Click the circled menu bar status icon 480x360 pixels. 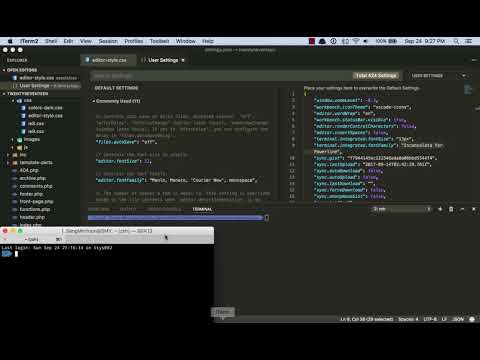pyautogui.click(x=333, y=41)
